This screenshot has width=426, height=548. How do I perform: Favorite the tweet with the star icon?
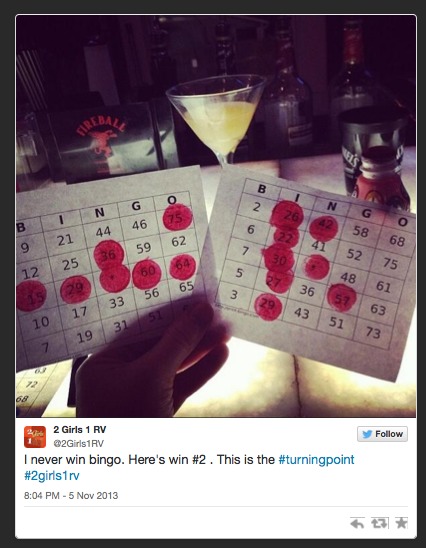(x=402, y=523)
